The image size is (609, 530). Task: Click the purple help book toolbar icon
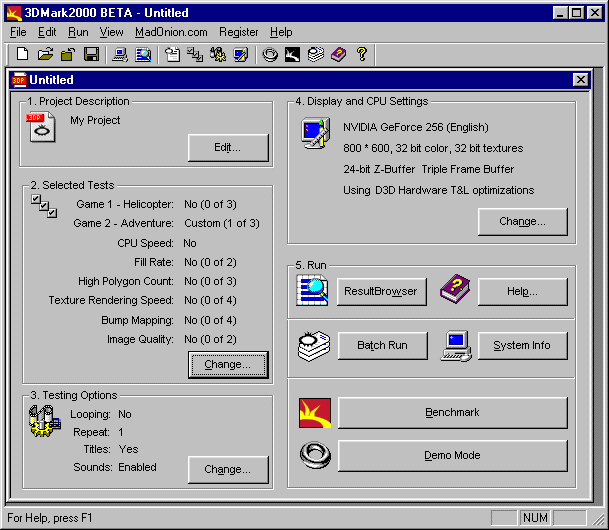click(x=339, y=54)
